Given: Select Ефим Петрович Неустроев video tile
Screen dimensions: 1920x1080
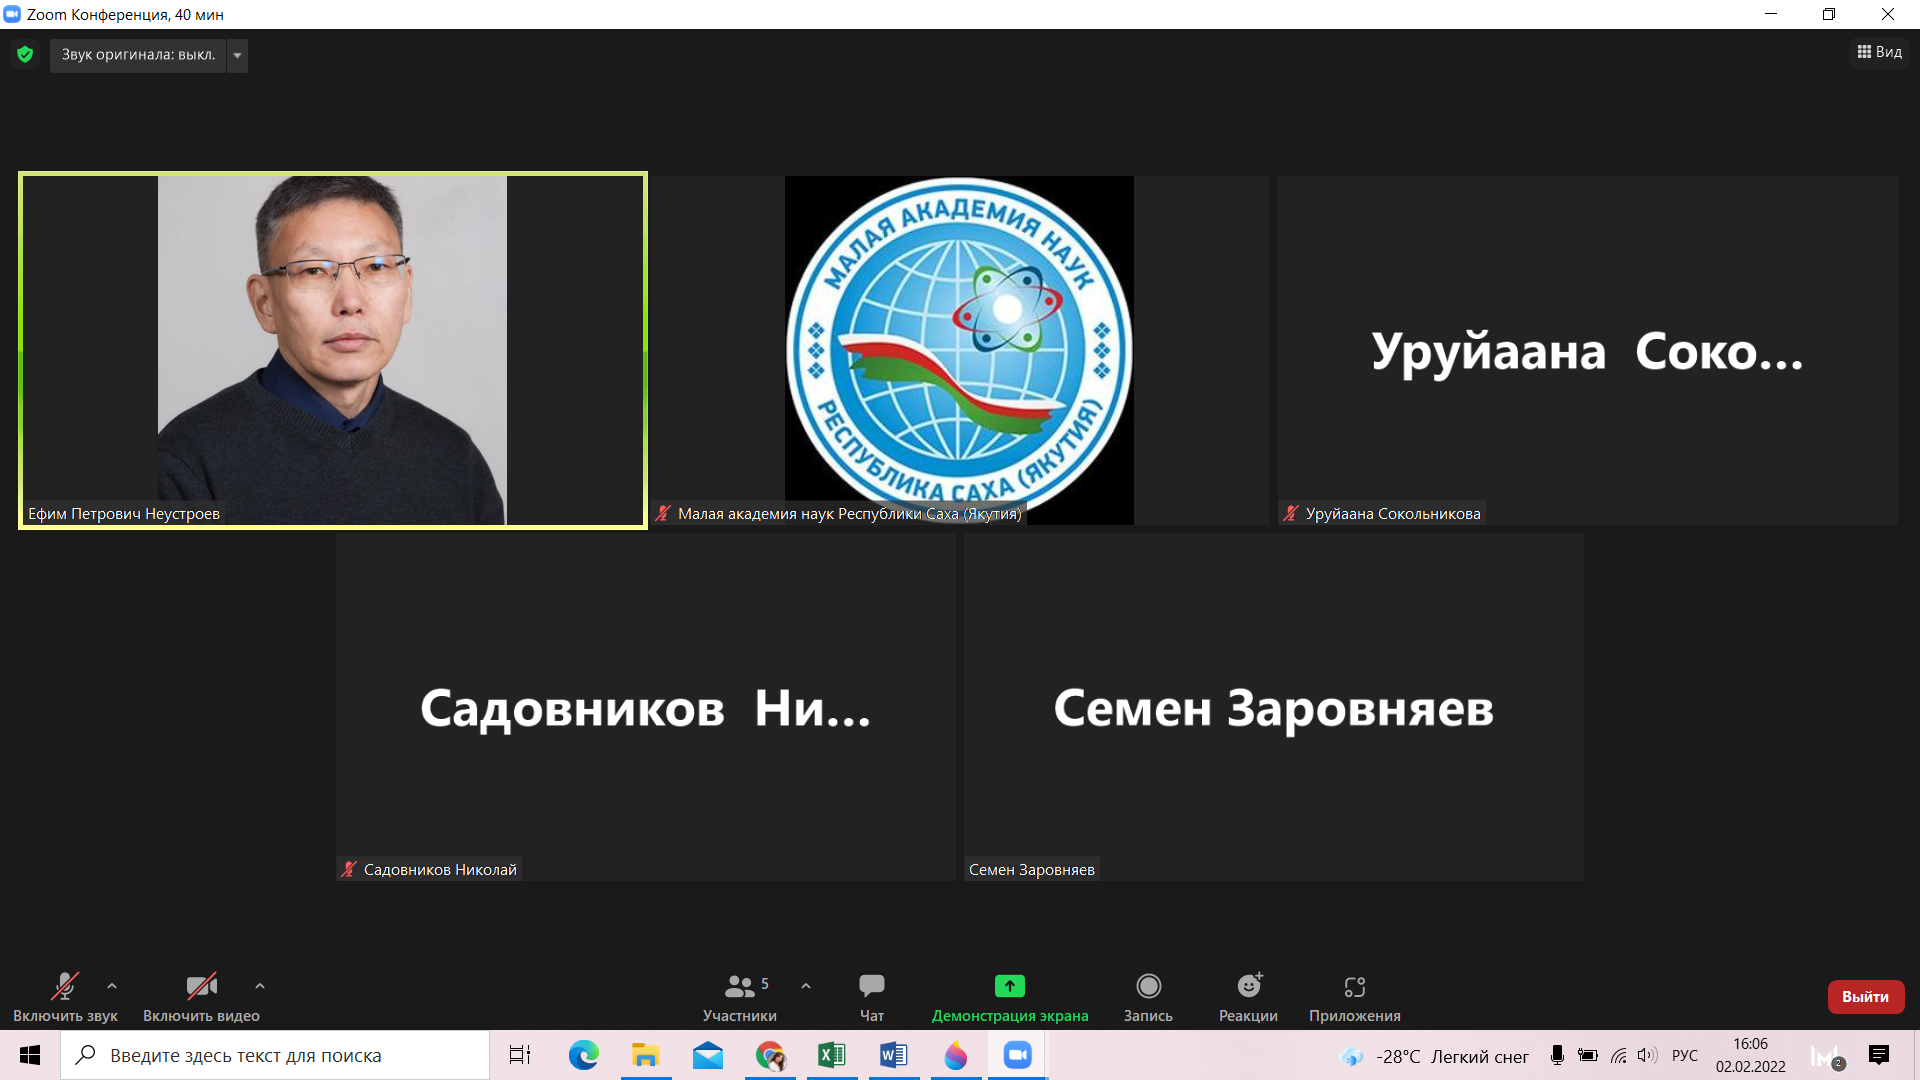Looking at the screenshot, I should [x=332, y=350].
